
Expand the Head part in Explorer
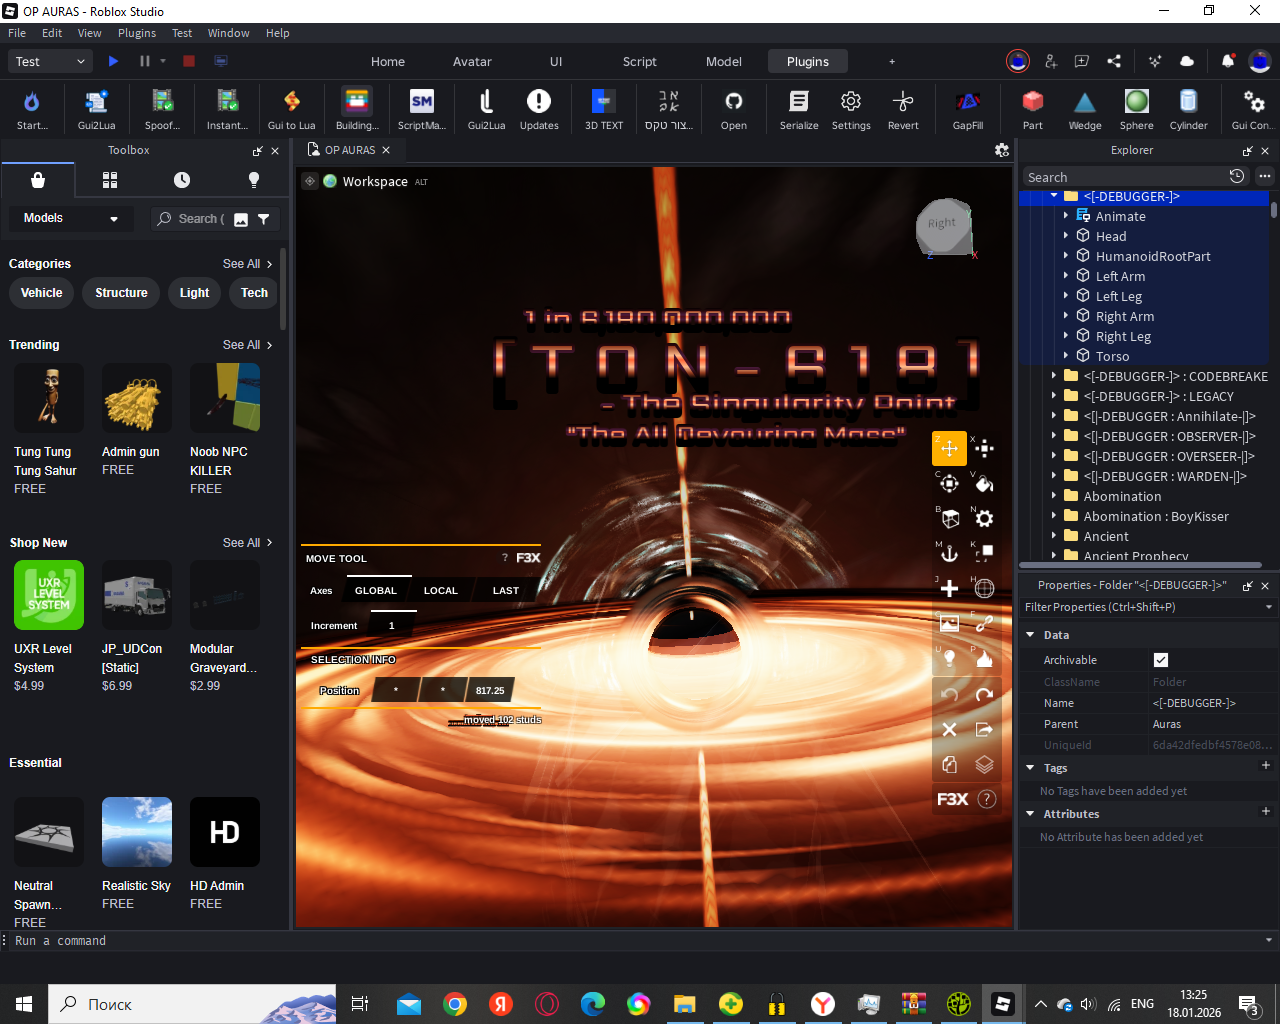pos(1066,236)
